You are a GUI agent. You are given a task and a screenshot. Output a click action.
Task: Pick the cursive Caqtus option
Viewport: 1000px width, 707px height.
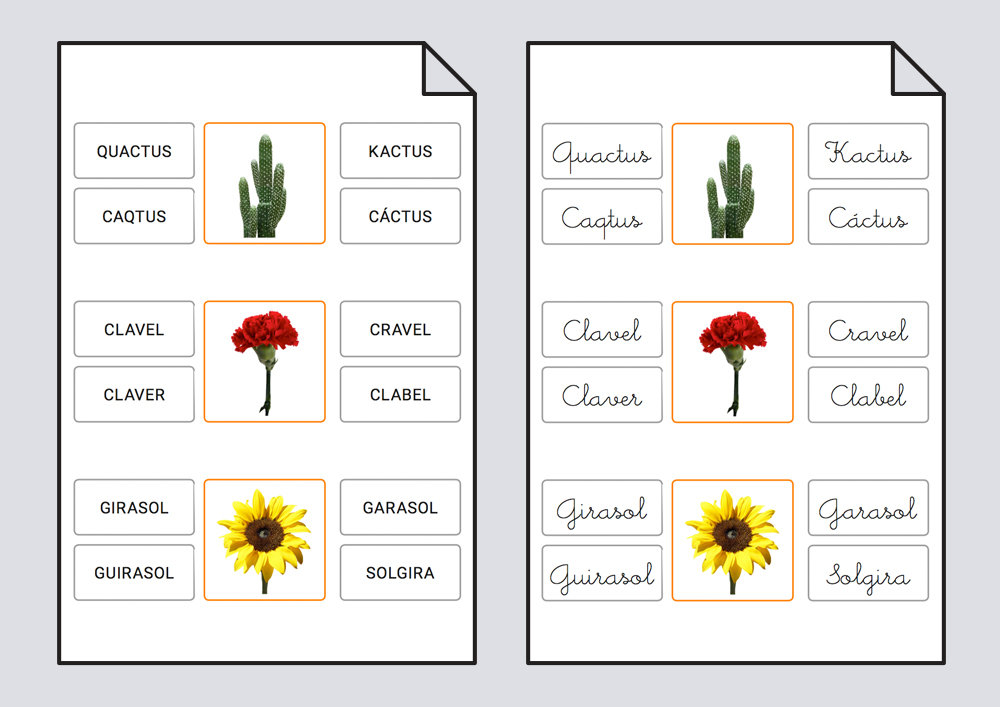point(602,216)
